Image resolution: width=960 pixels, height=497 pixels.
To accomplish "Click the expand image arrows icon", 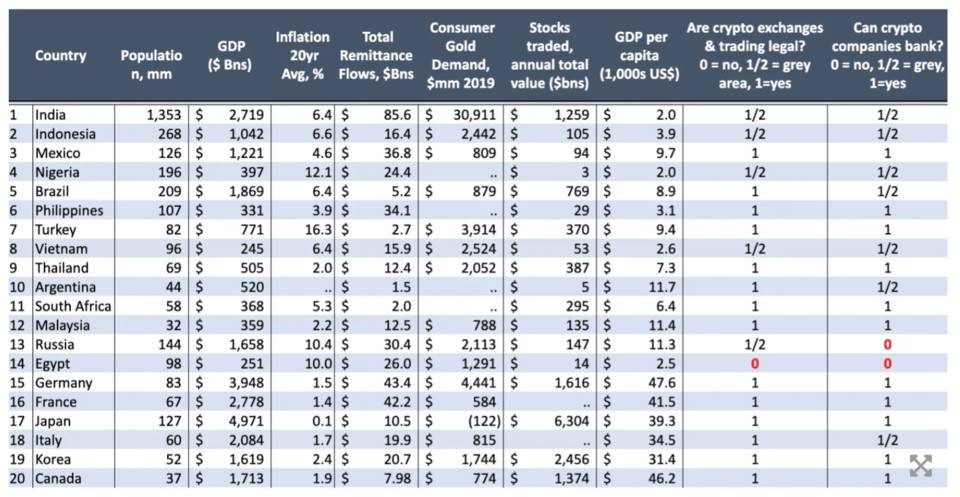I will [920, 466].
